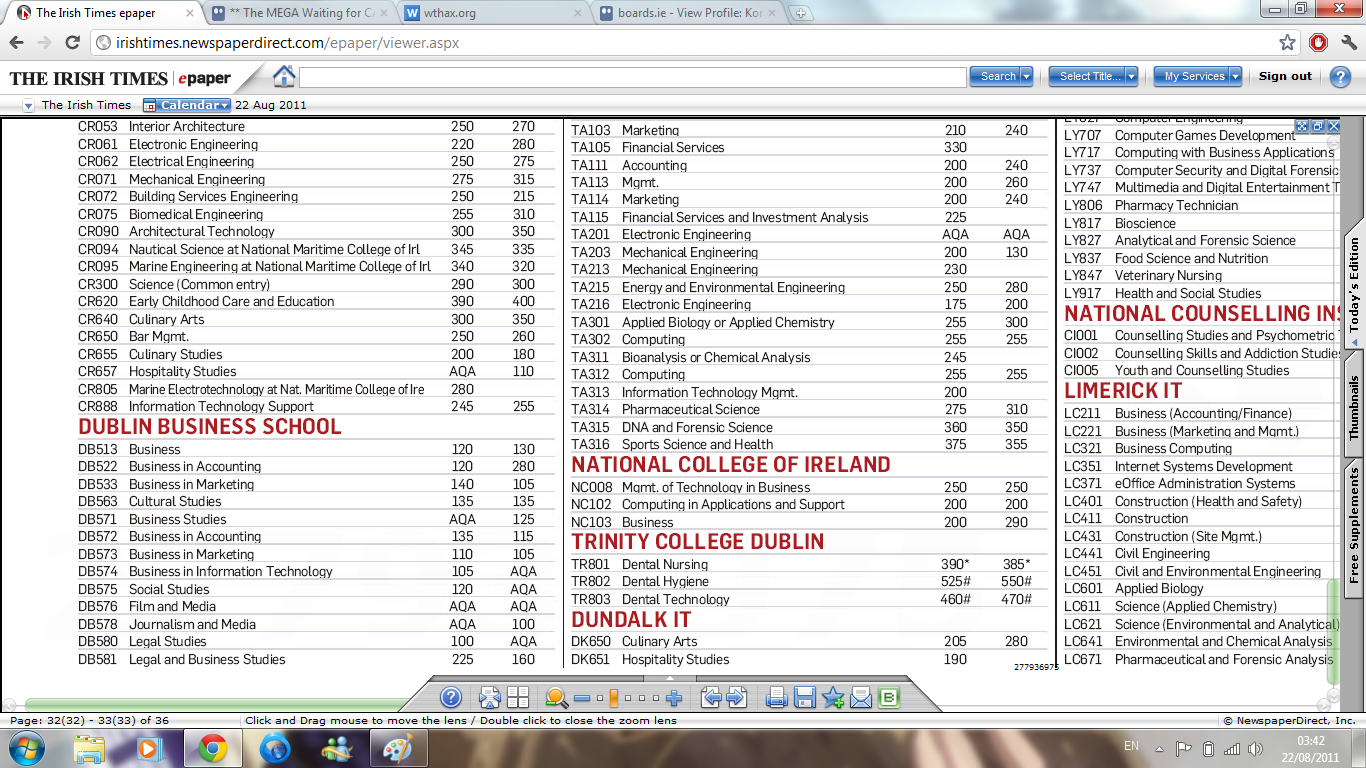Open Windows Start menu orb
Image resolution: width=1366 pixels, height=768 pixels.
26,747
